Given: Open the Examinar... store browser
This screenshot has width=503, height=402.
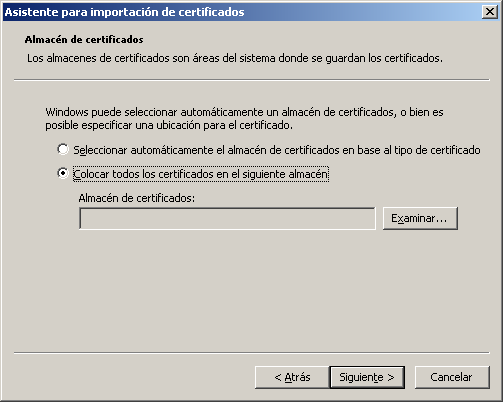Looking at the screenshot, I should pyautogui.click(x=420, y=218).
